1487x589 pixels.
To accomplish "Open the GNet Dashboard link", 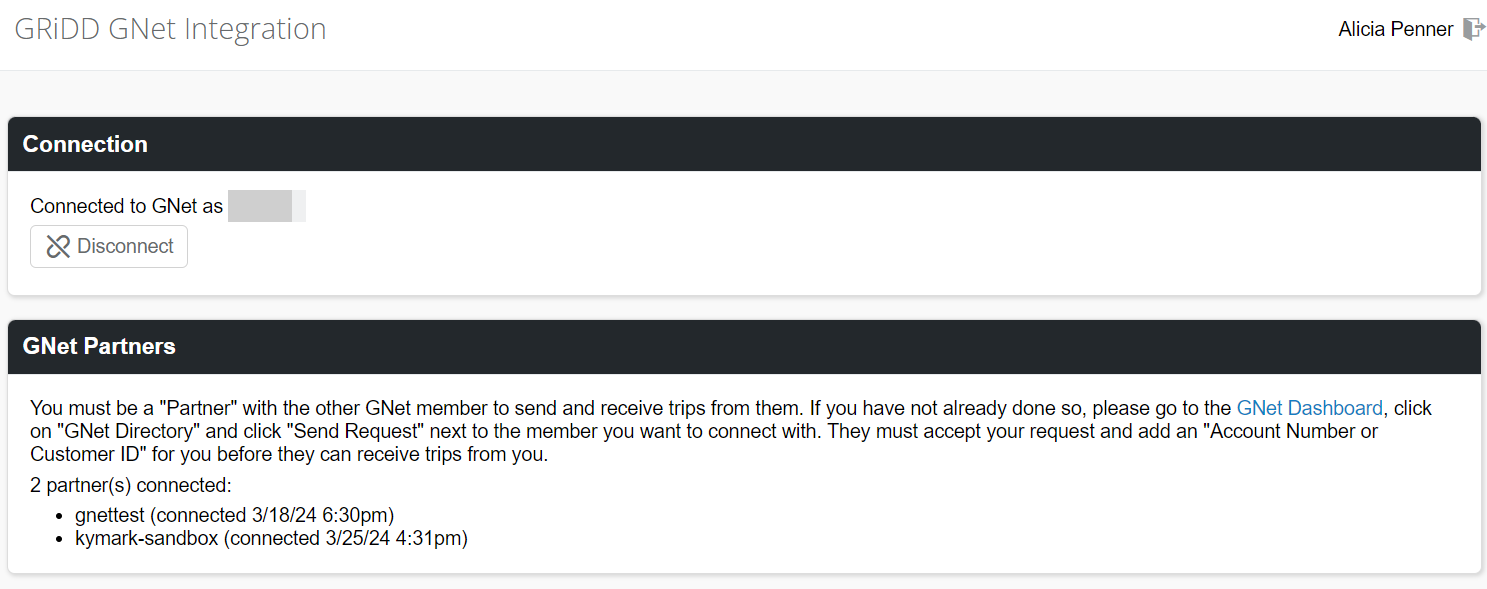I will click(1309, 408).
